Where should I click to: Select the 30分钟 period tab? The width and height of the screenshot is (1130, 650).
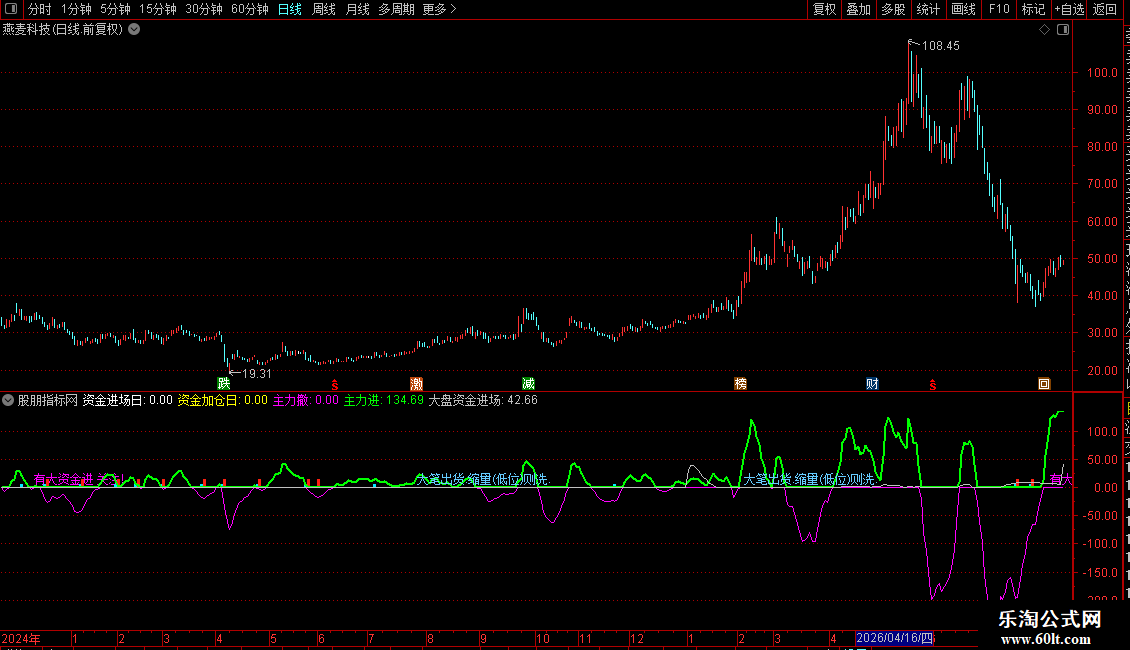204,9
